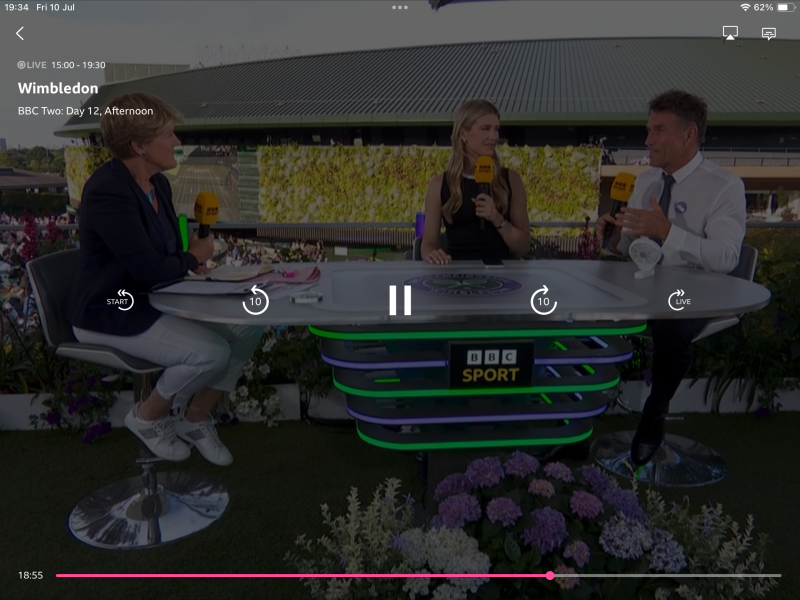Image resolution: width=800 pixels, height=600 pixels.
Task: Restart programme with the START button
Action: tap(120, 300)
